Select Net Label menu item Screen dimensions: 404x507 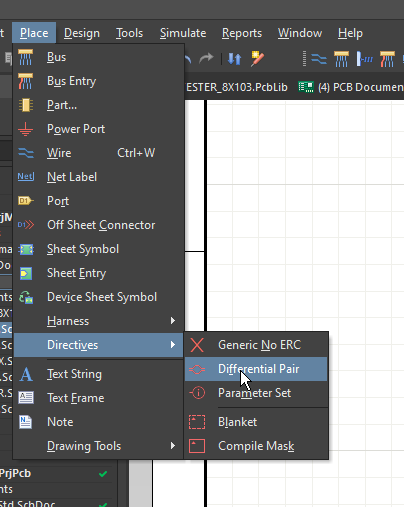pos(99,177)
